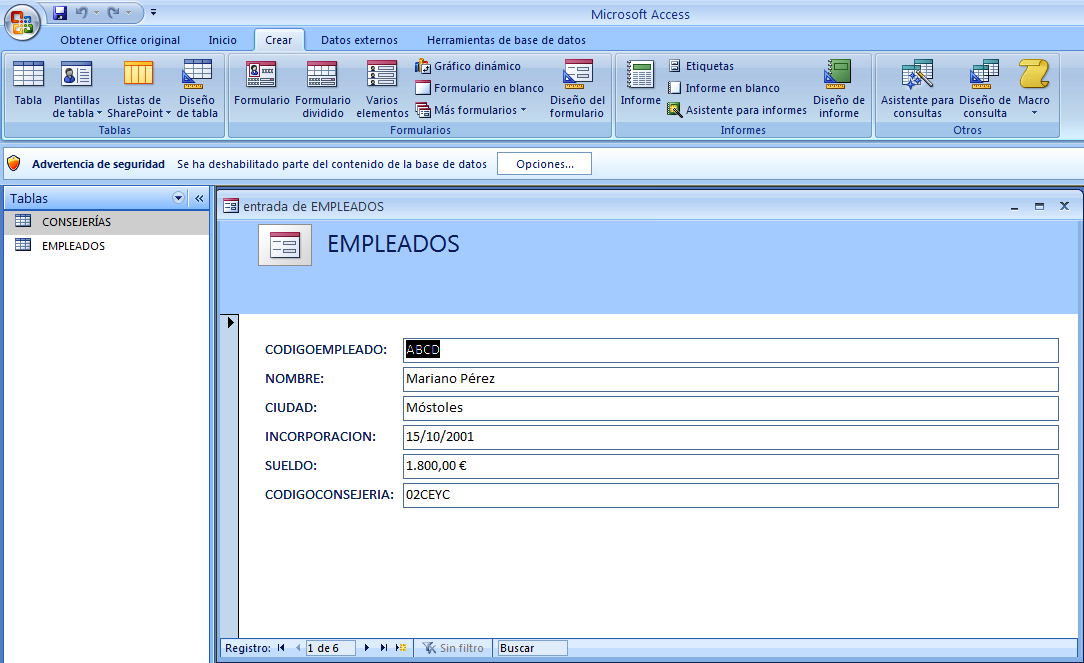This screenshot has height=663, width=1084.
Task: Create a Formulario dividido
Action: pos(322,87)
